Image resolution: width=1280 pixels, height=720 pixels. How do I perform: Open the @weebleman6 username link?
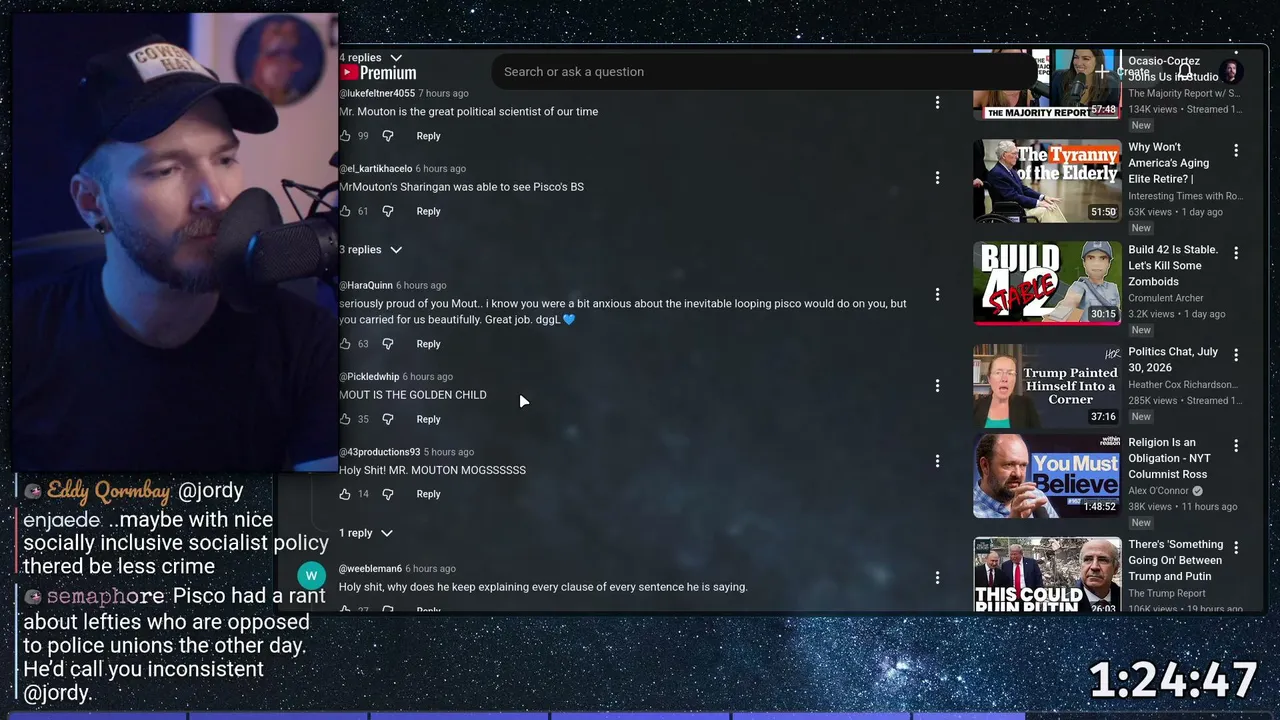[370, 569]
